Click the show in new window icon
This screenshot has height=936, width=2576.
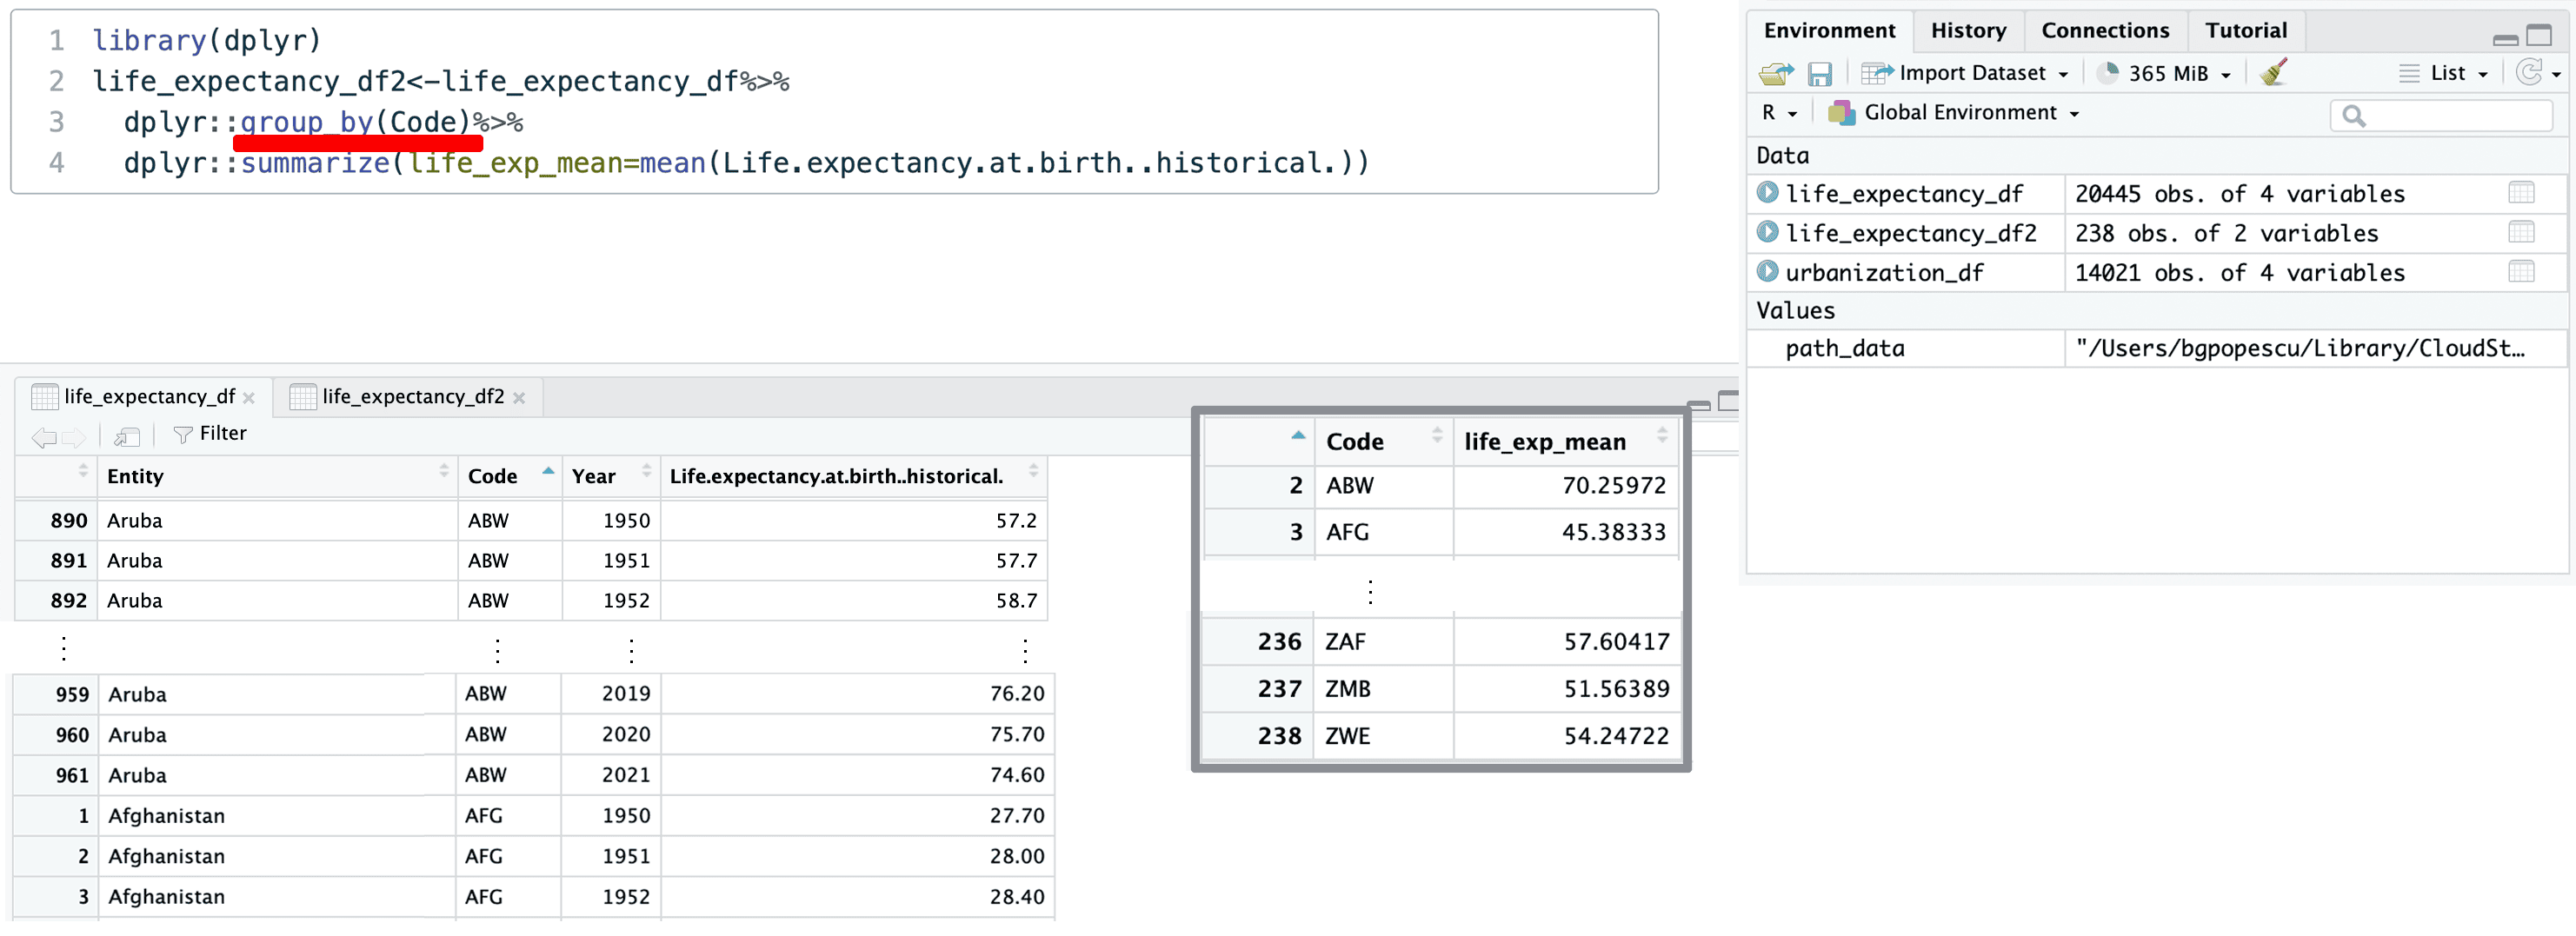[126, 436]
